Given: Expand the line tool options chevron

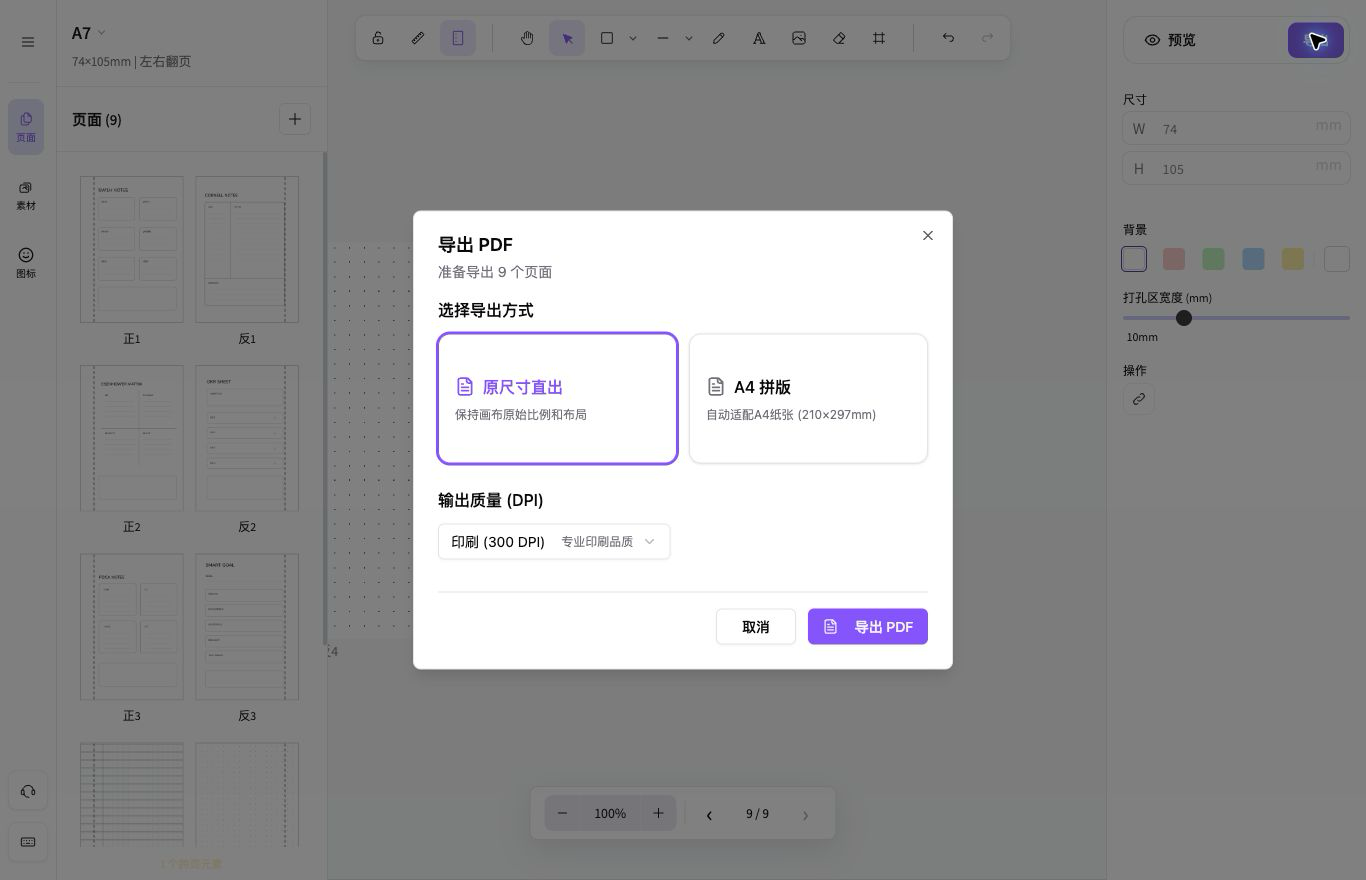Looking at the screenshot, I should (689, 38).
